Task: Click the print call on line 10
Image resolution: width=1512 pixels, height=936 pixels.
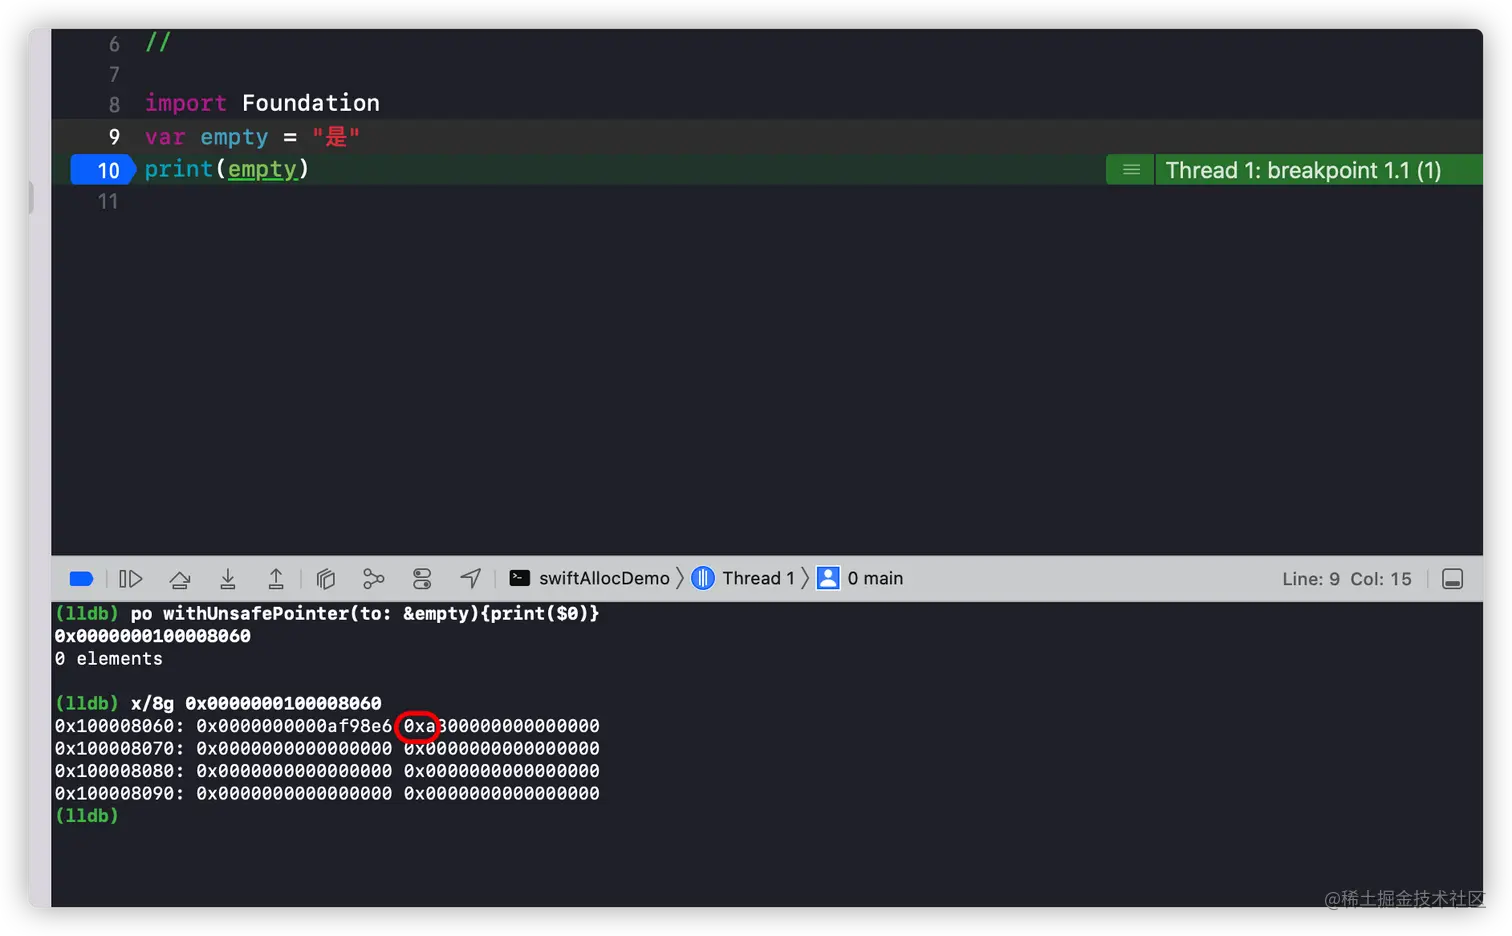Action: [x=179, y=169]
